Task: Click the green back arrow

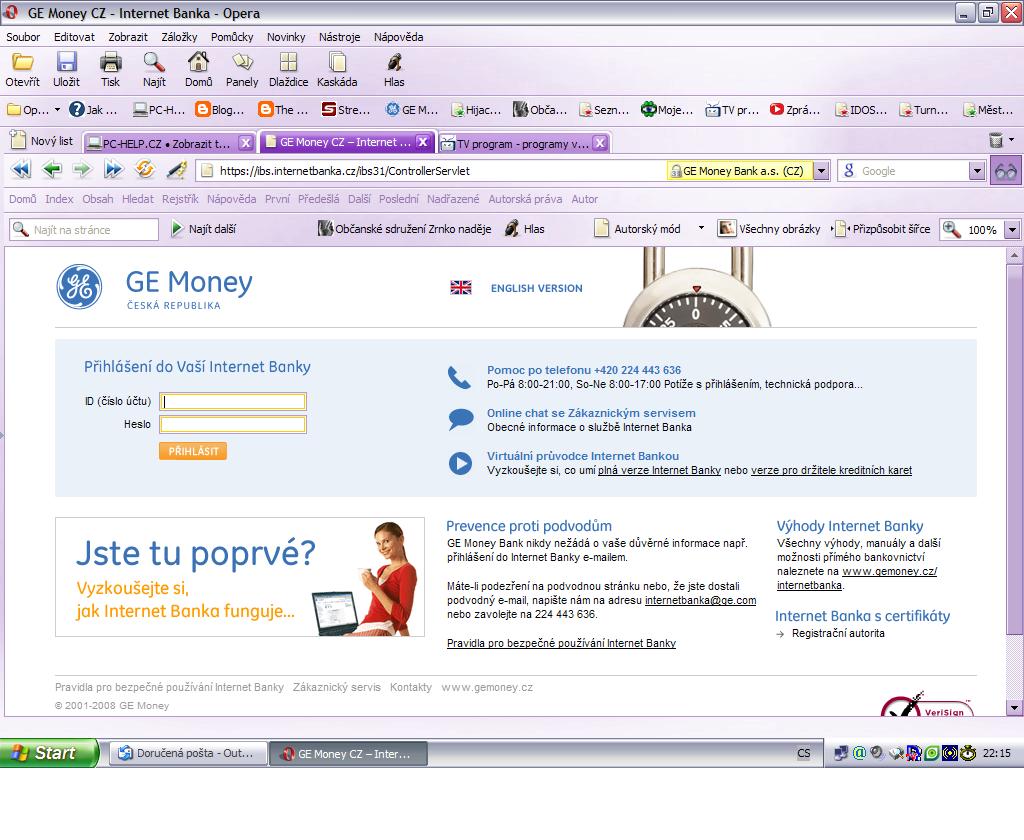Action: (51, 170)
